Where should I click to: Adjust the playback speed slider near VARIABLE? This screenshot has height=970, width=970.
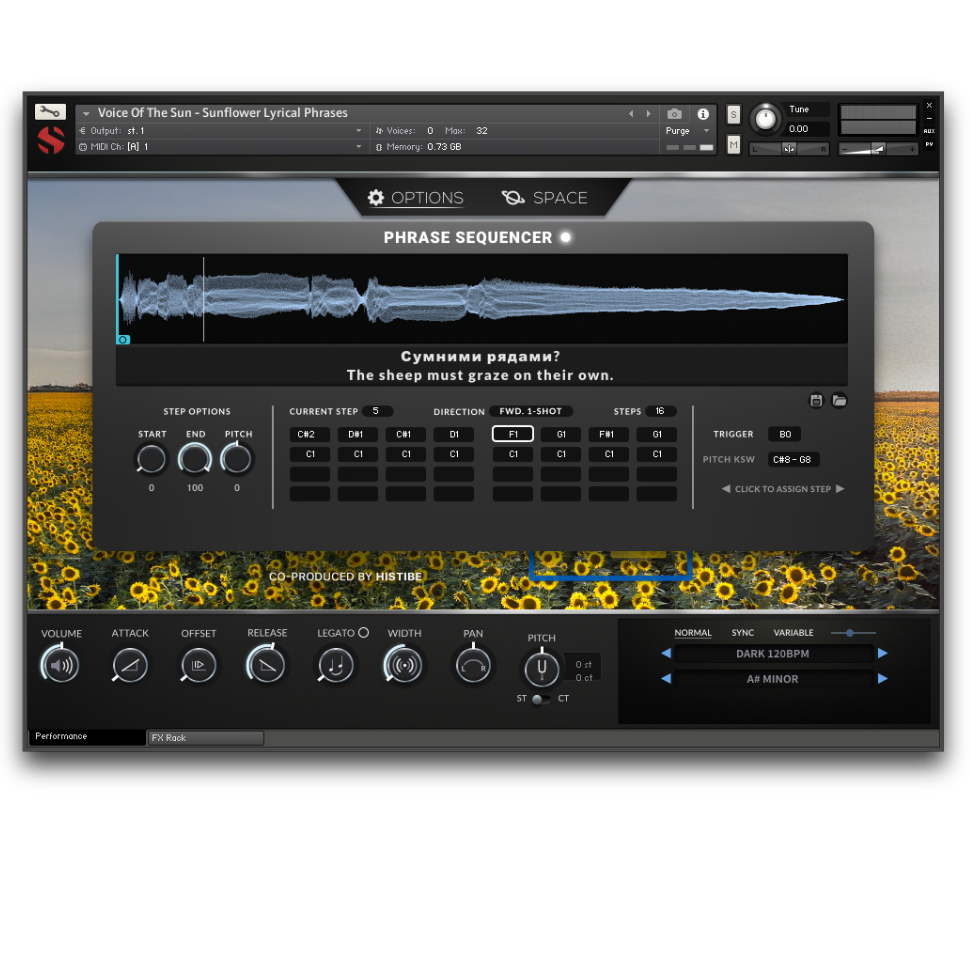[853, 633]
